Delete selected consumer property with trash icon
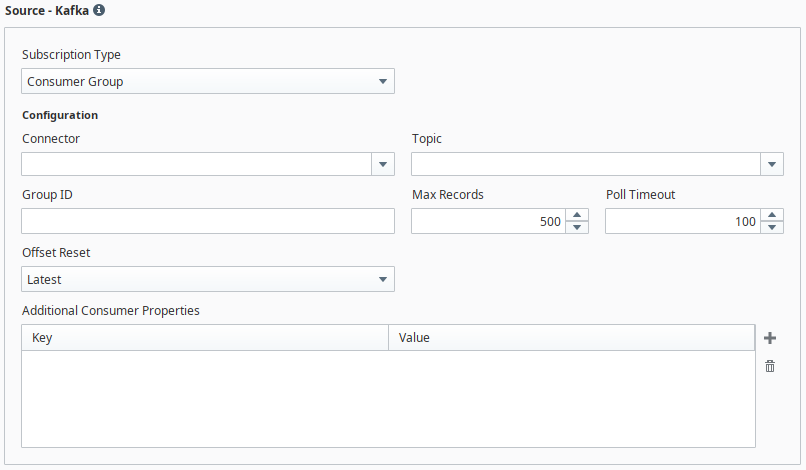Image resolution: width=806 pixels, height=470 pixels. (x=770, y=366)
